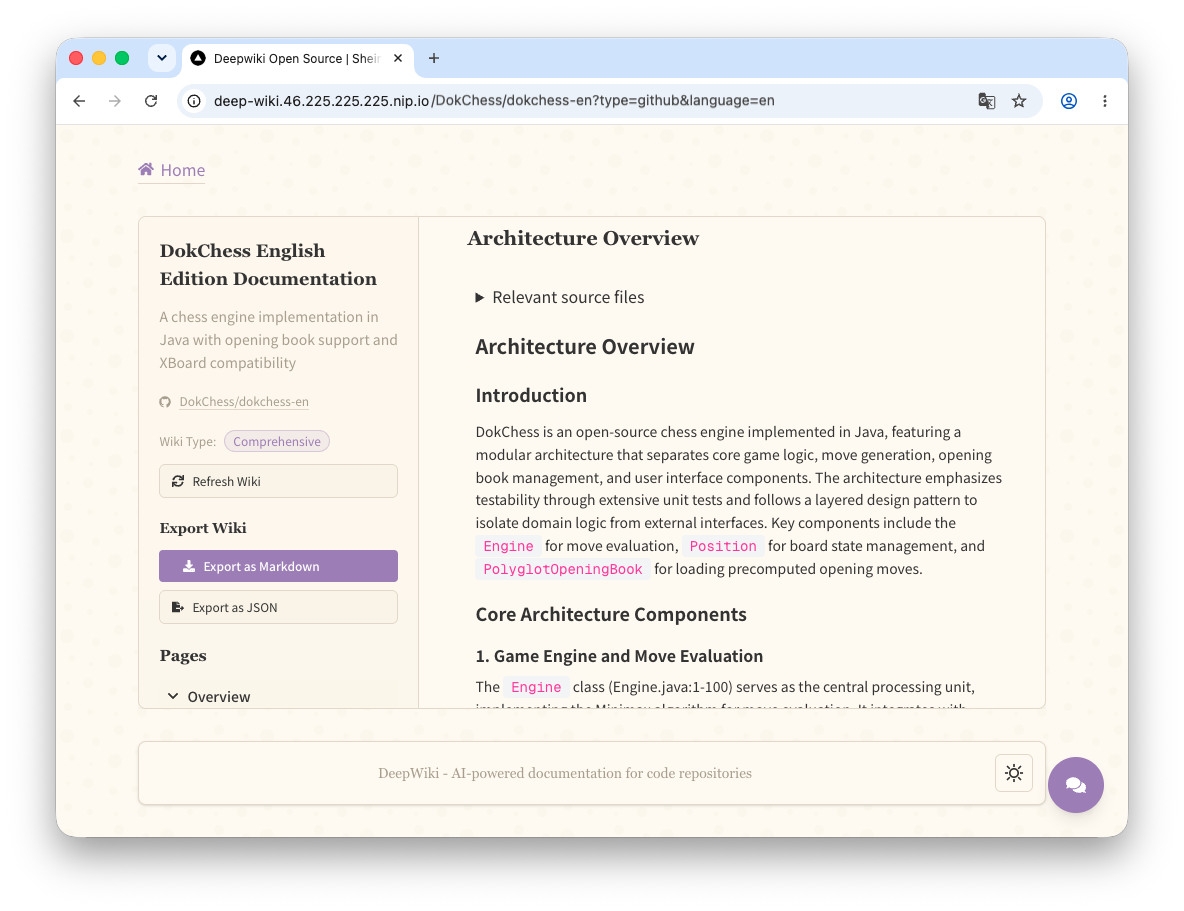Image resolution: width=1184 pixels, height=911 pixels.
Task: Close the Deepwiki Open Source tab
Action: [398, 58]
